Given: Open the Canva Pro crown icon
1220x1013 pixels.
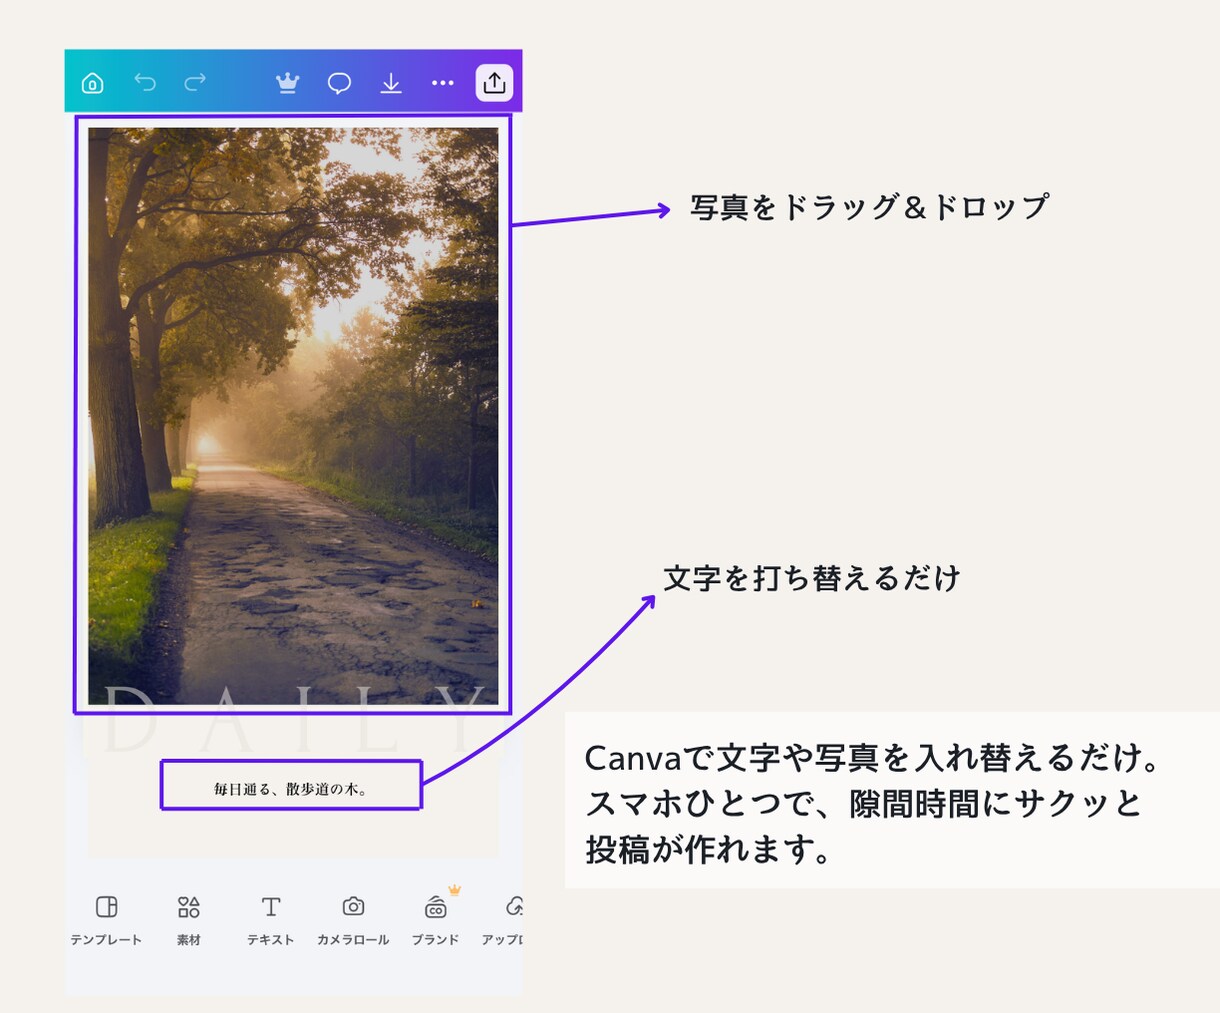Looking at the screenshot, I should [288, 83].
